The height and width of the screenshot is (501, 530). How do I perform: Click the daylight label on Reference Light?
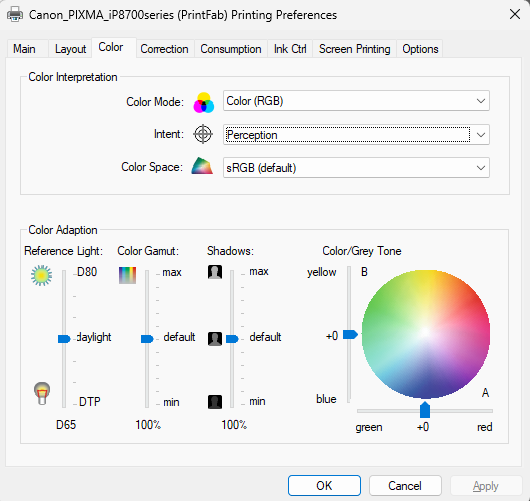coord(94,337)
